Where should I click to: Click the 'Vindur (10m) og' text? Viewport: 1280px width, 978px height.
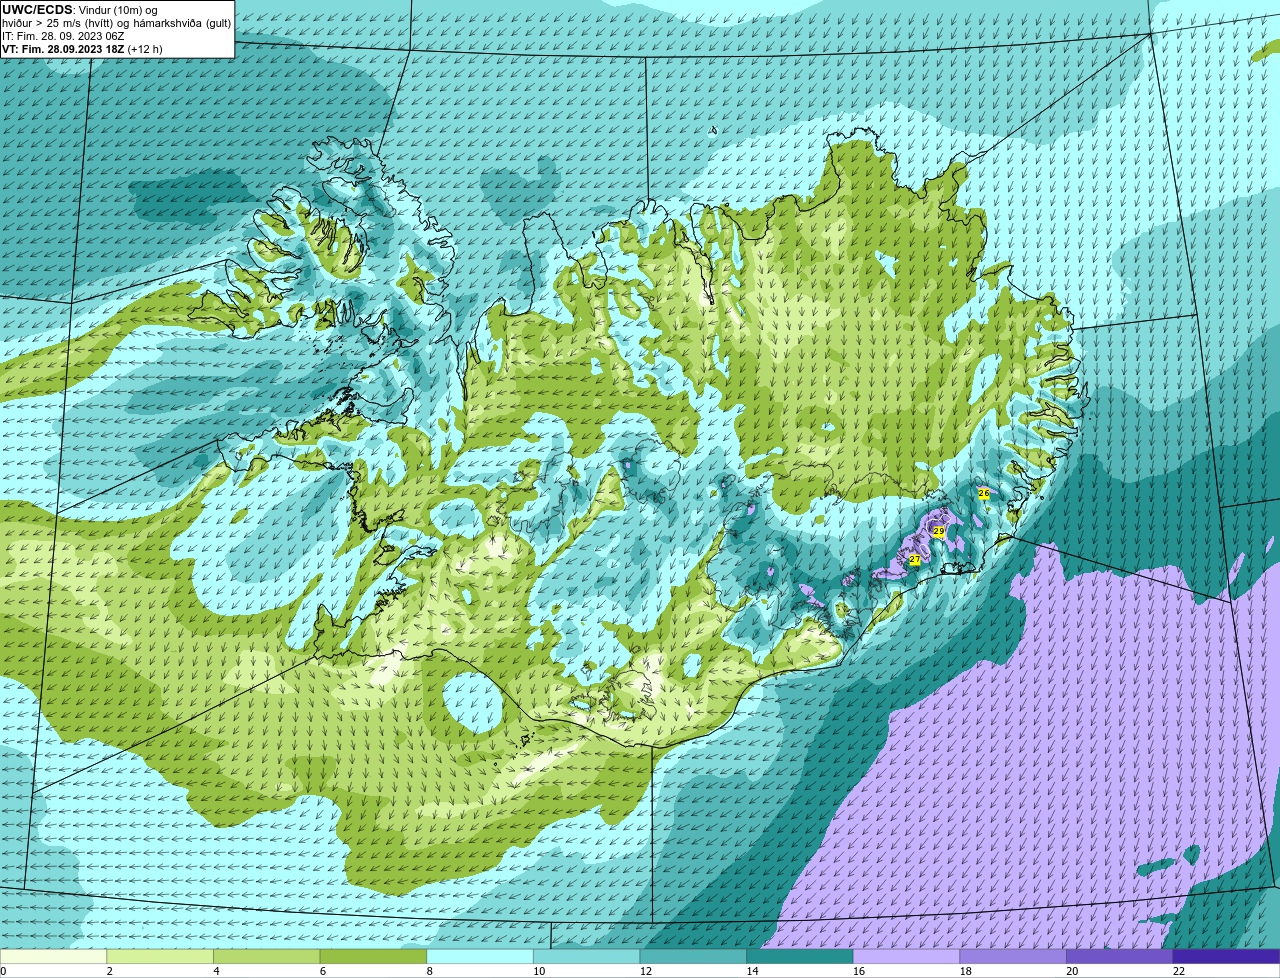tap(117, 10)
